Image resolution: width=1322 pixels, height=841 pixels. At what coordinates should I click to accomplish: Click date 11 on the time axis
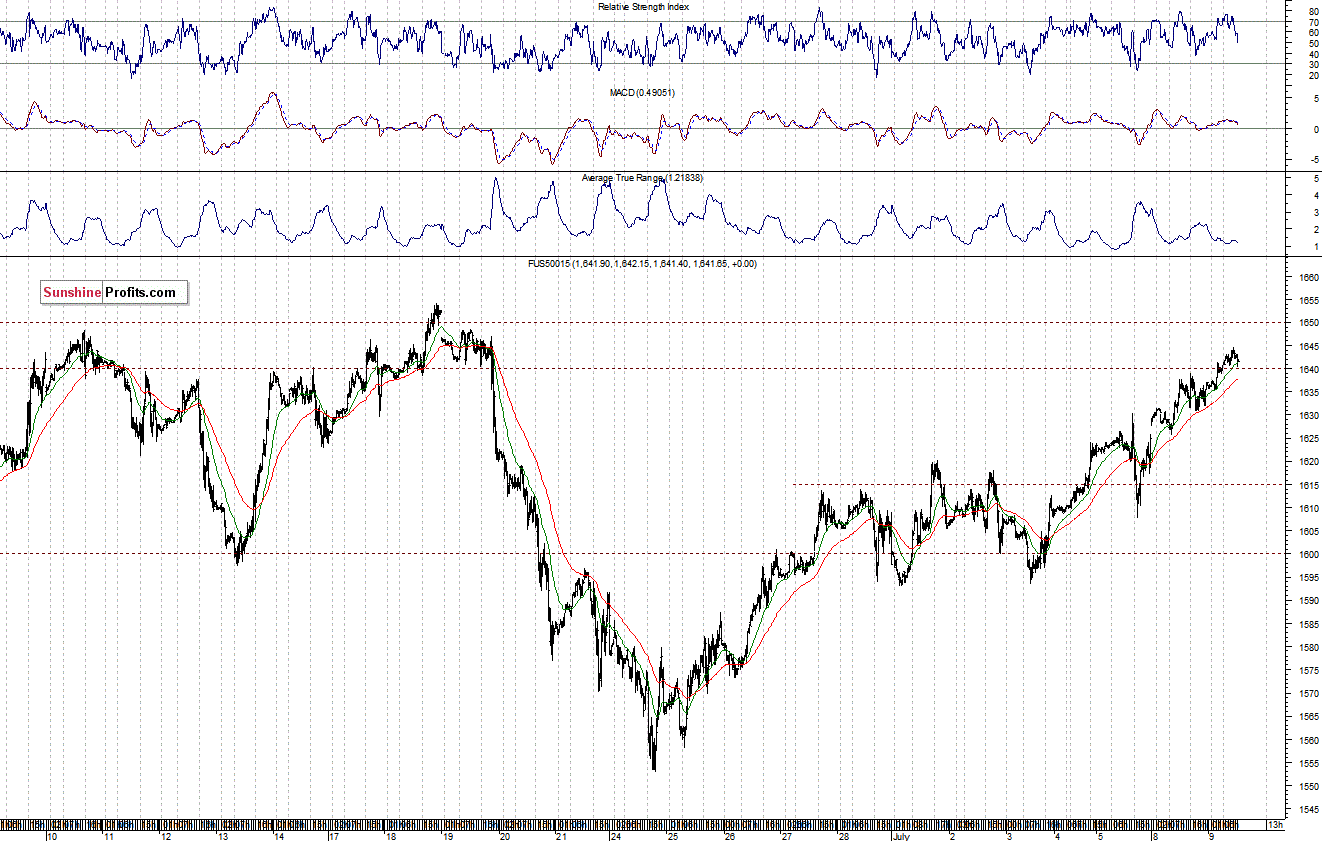click(x=108, y=835)
